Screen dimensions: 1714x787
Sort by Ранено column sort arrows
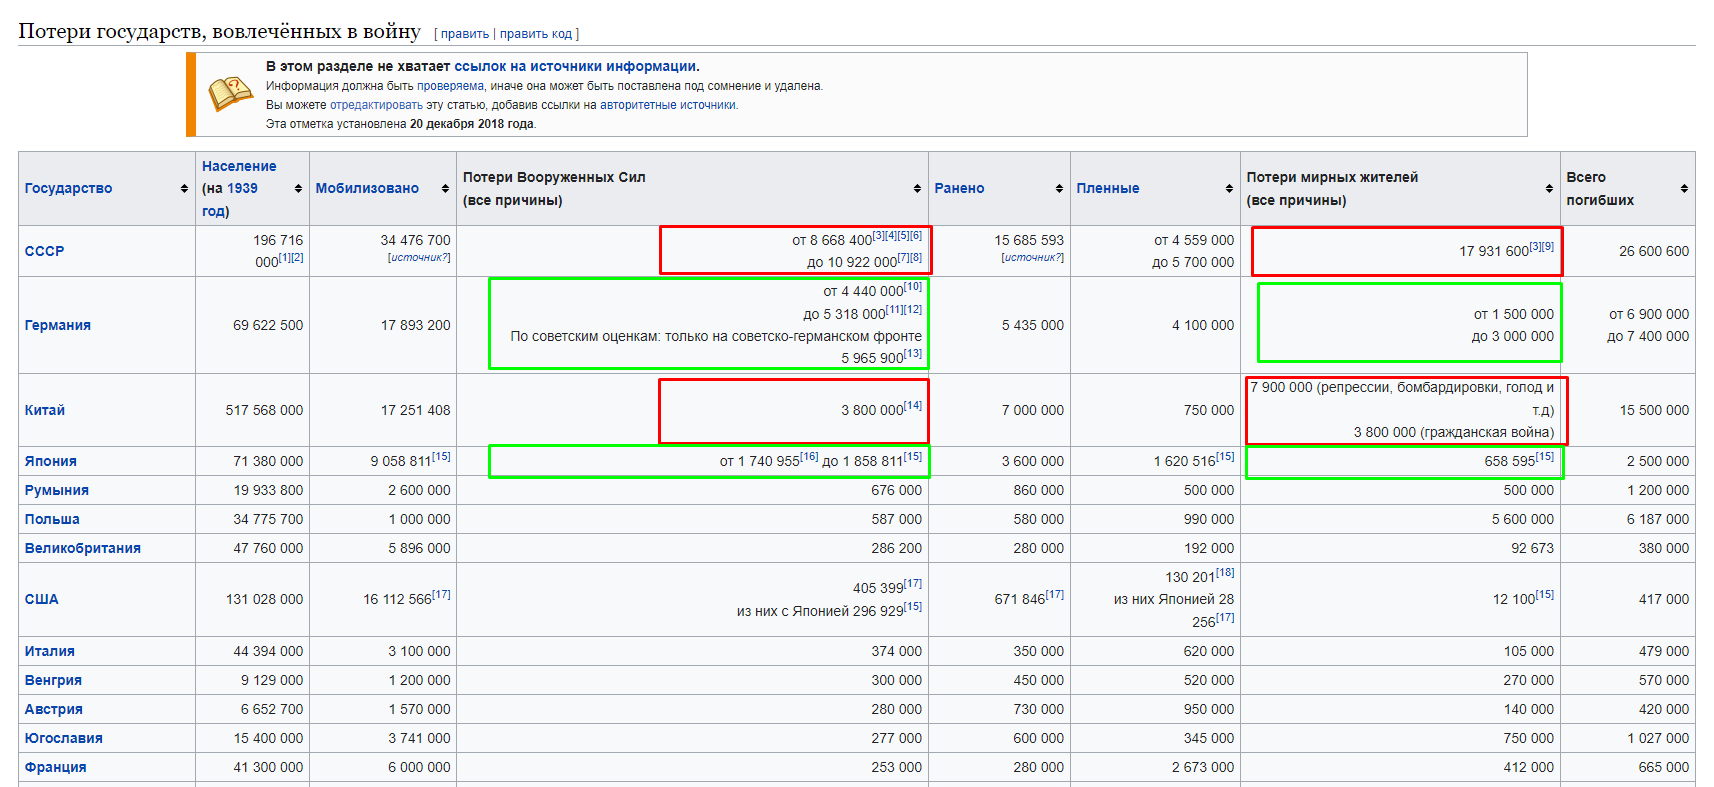1059,189
